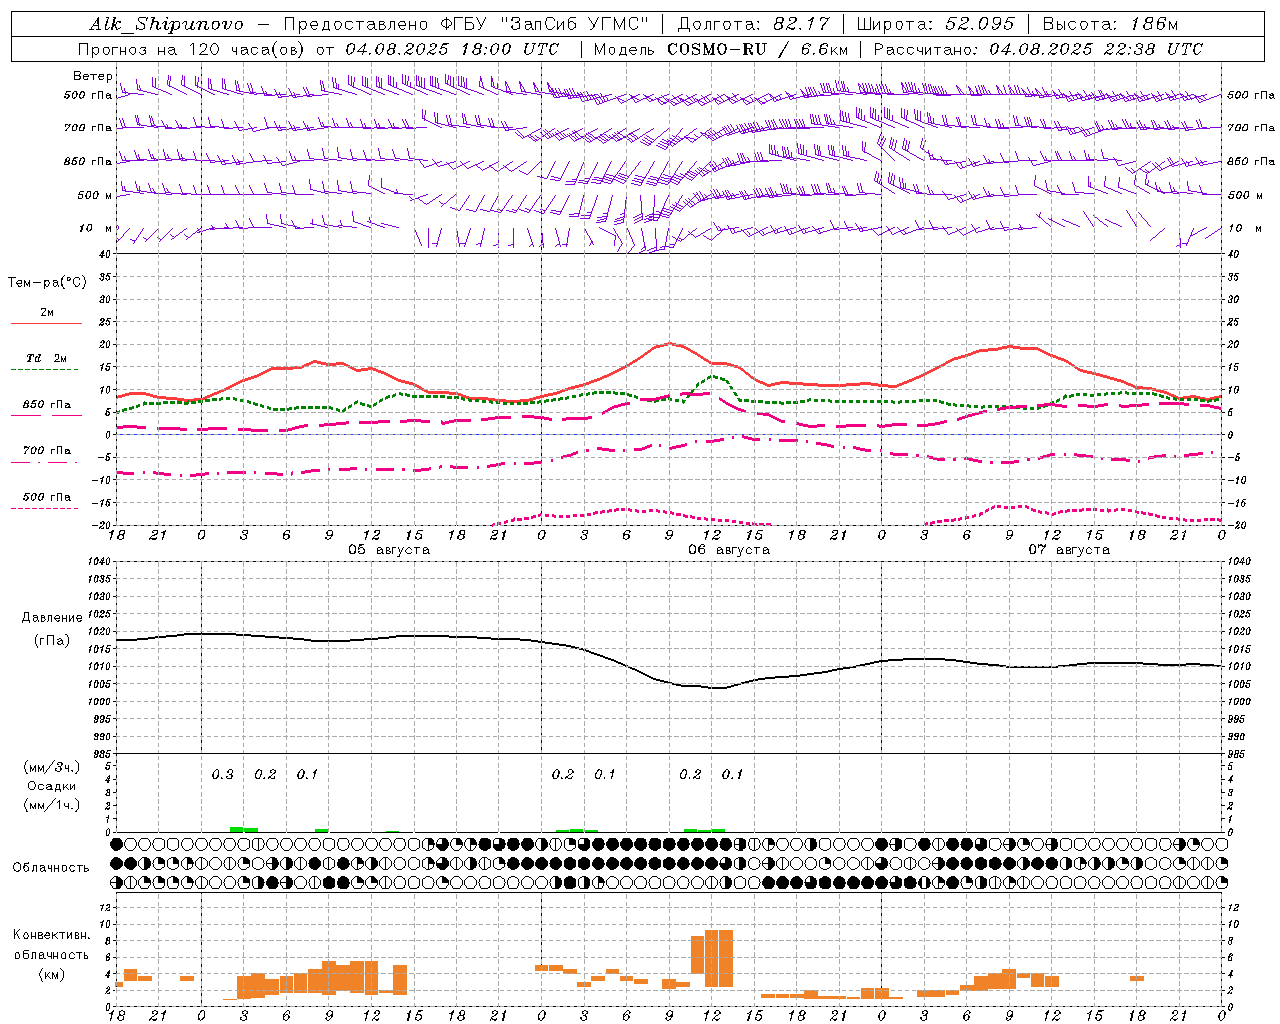Click the Рассчитано: 04.08.2025 22:38 UTC timestamp
Image resolution: width=1280 pixels, height=1024 pixels.
pos(1038,49)
